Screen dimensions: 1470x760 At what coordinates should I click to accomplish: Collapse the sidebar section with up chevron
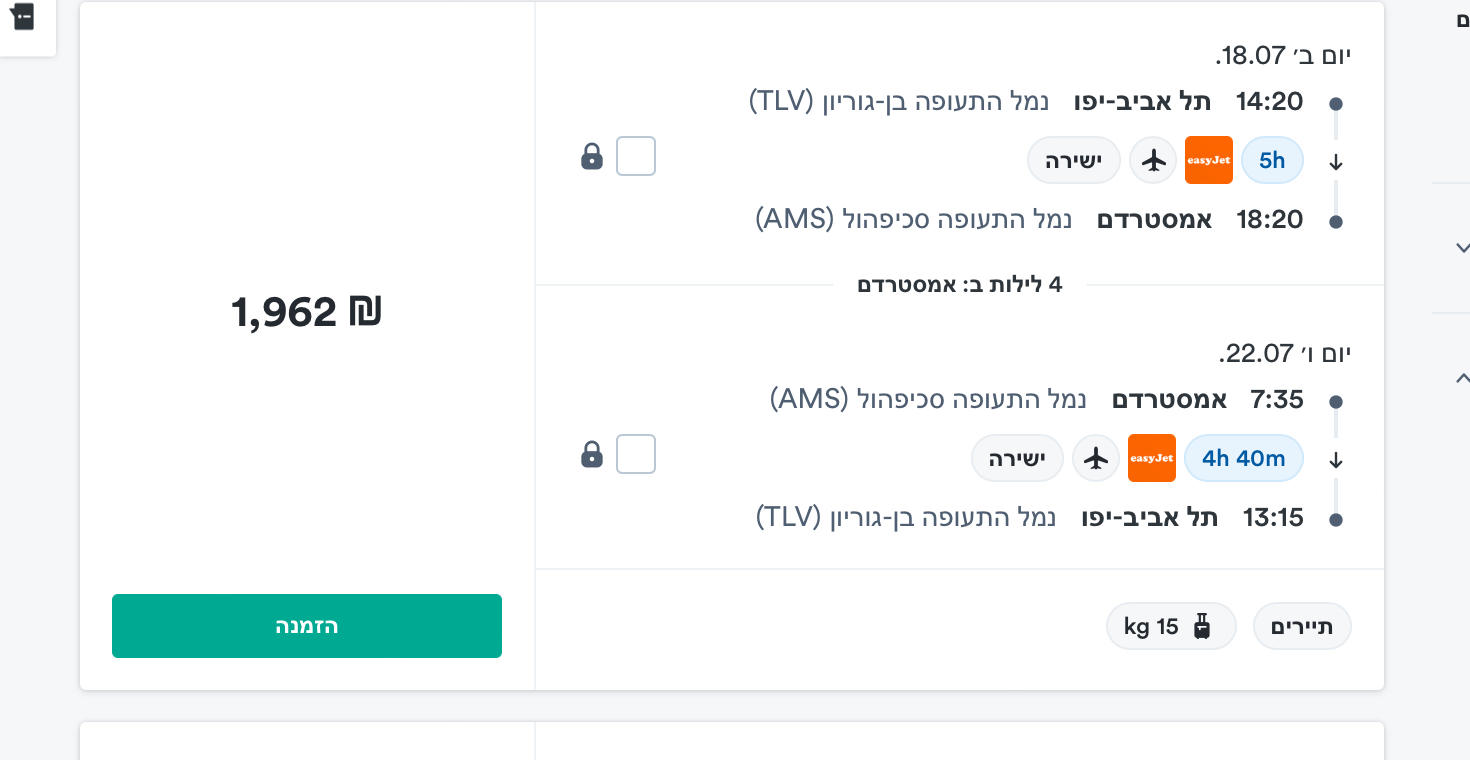pos(1462,378)
